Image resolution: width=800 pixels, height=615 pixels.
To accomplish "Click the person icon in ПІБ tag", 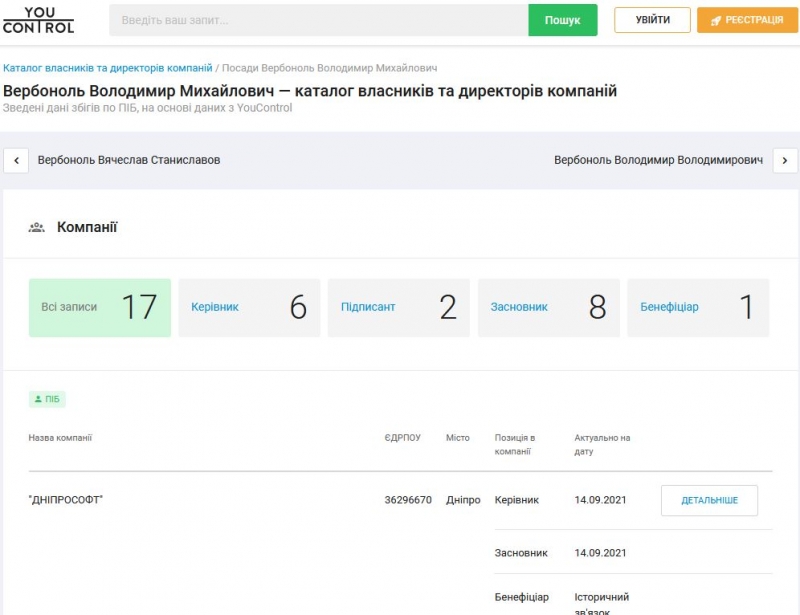I will (38, 399).
